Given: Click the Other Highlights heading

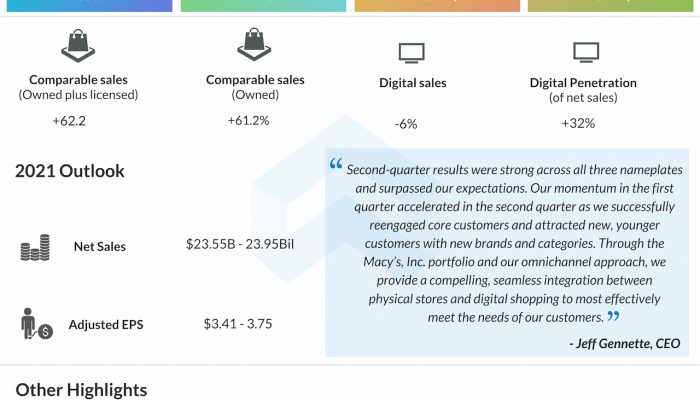Looking at the screenshot, I should coord(81,389).
